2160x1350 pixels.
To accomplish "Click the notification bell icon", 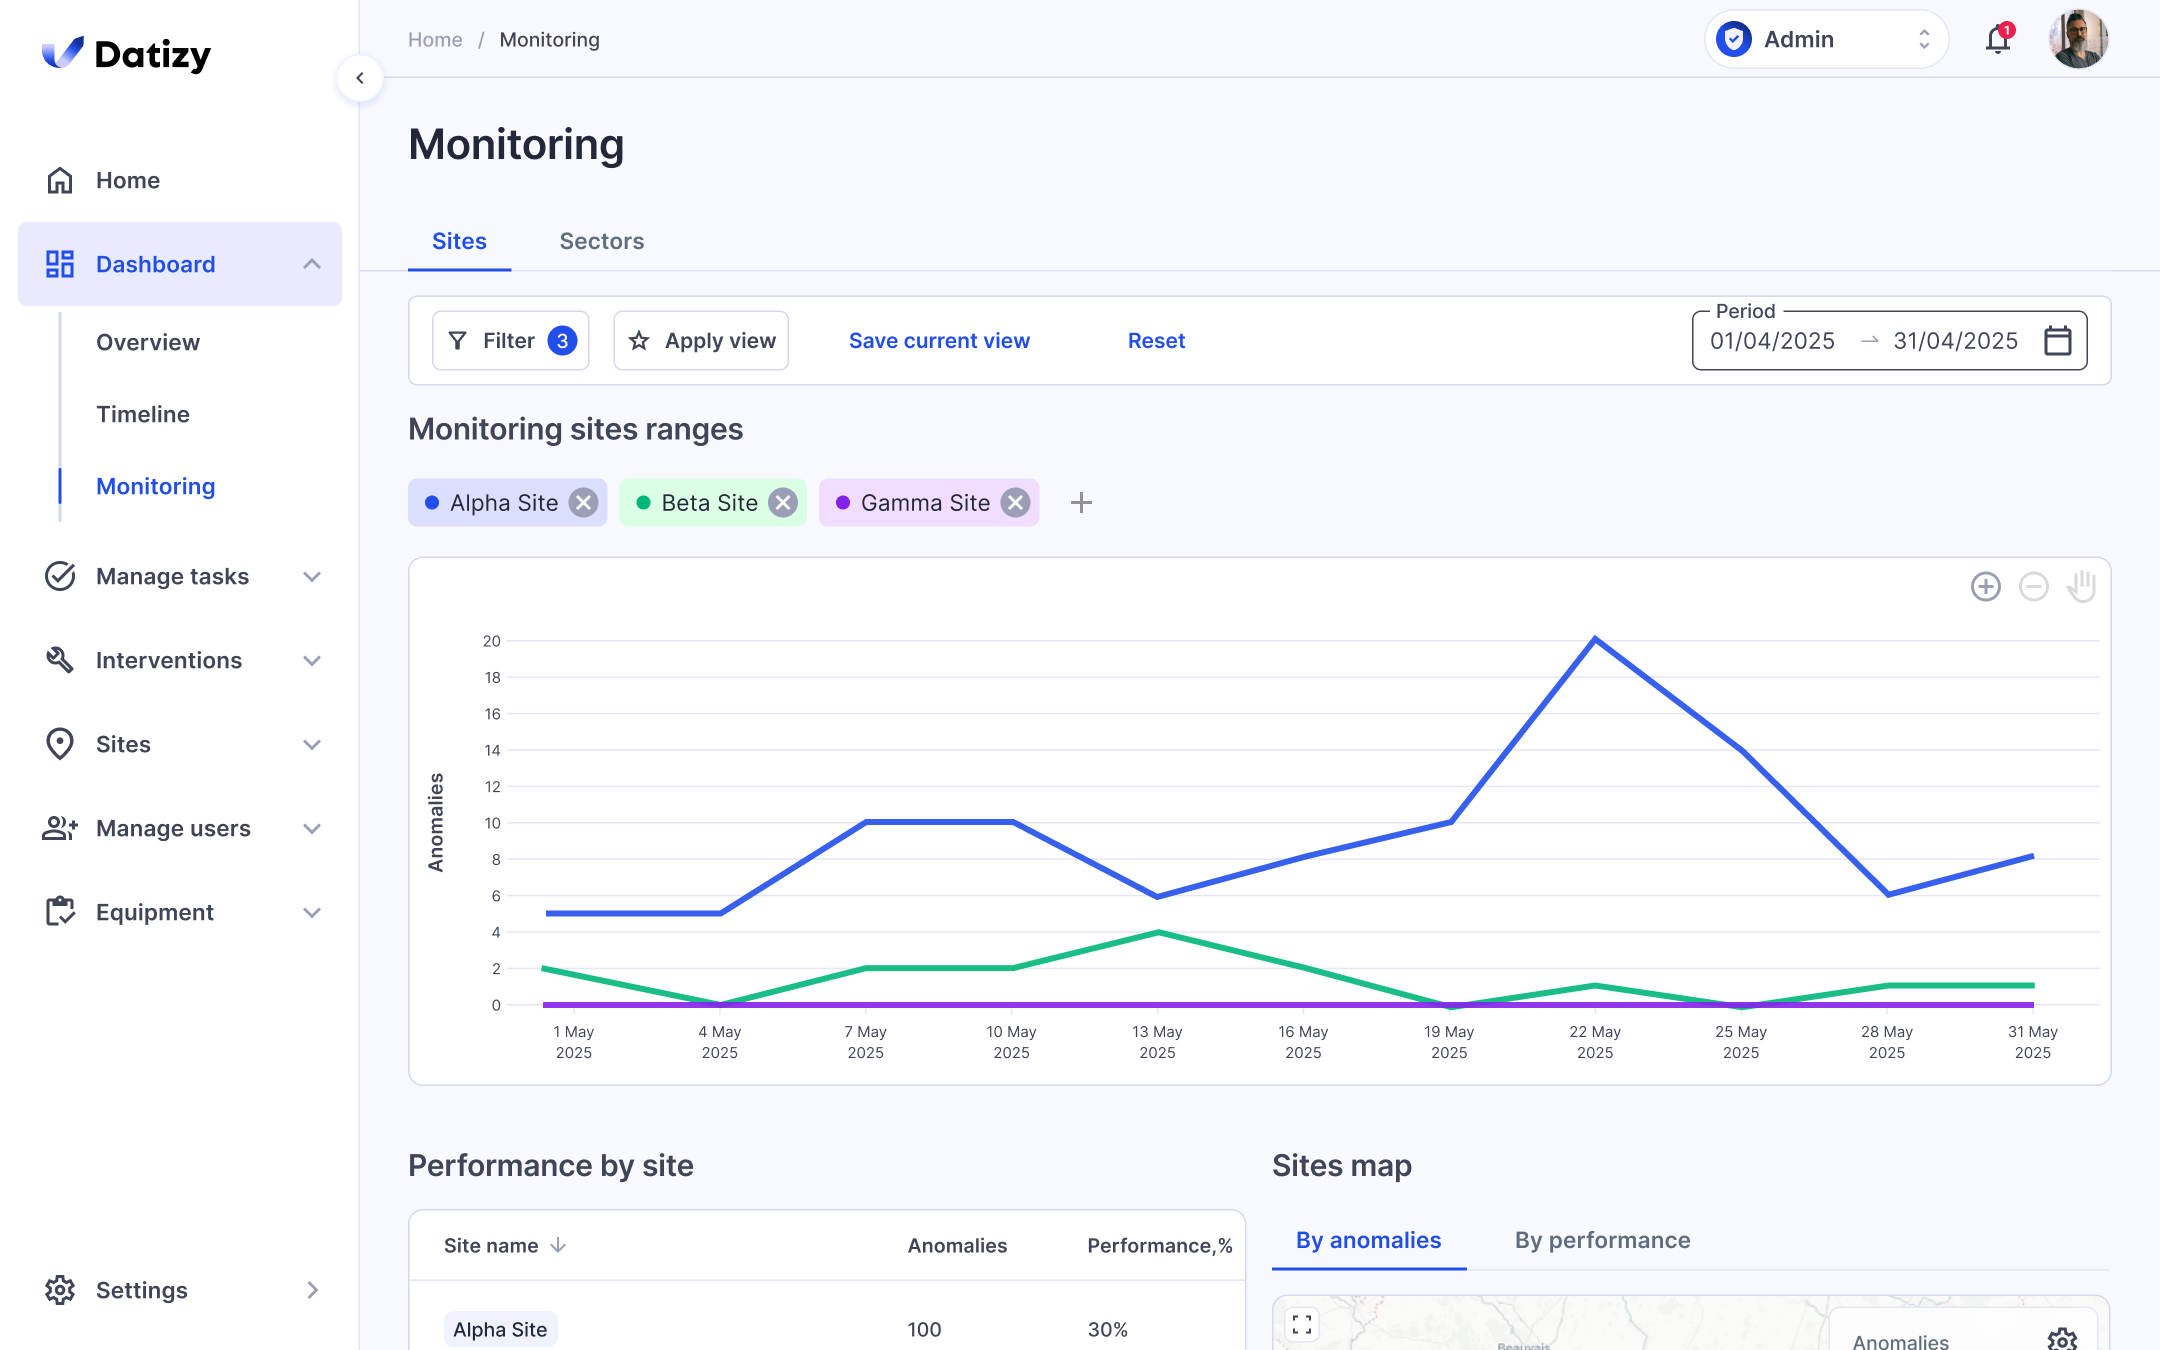I will [1997, 40].
